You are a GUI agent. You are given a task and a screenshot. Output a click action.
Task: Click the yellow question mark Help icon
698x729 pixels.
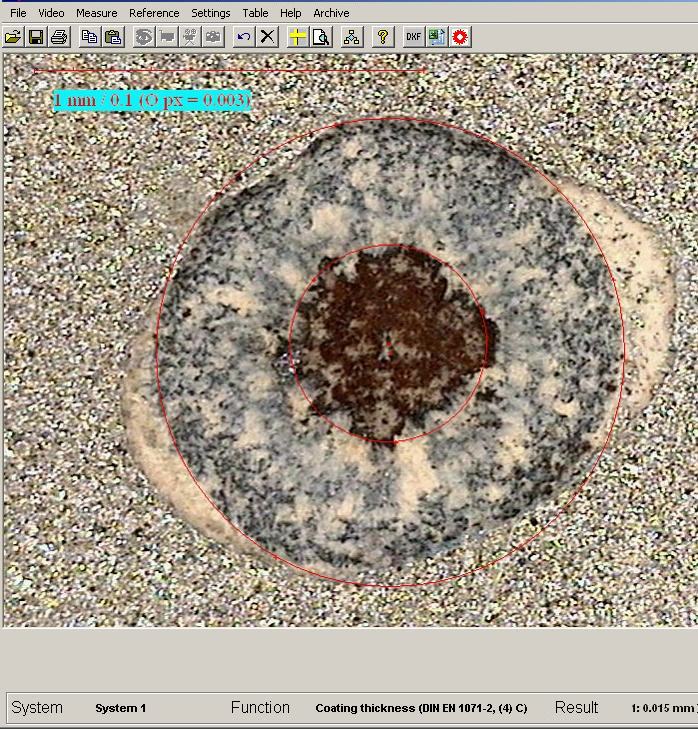coord(382,37)
